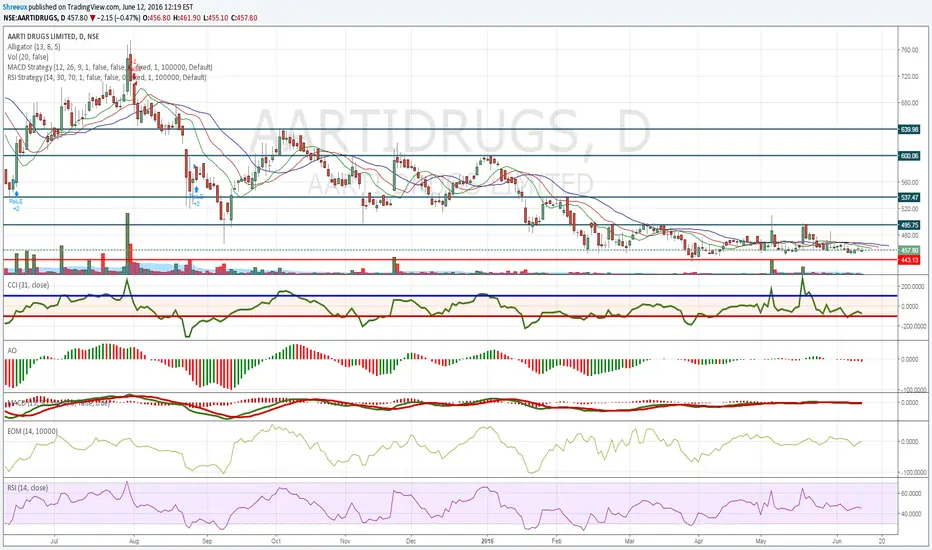Select the AO pane label
The height and width of the screenshot is (550, 932).
coord(11,351)
